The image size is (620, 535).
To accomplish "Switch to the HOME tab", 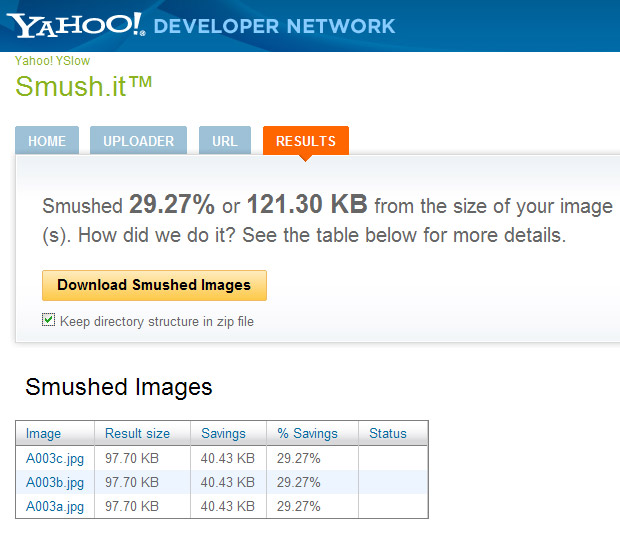I will click(47, 140).
